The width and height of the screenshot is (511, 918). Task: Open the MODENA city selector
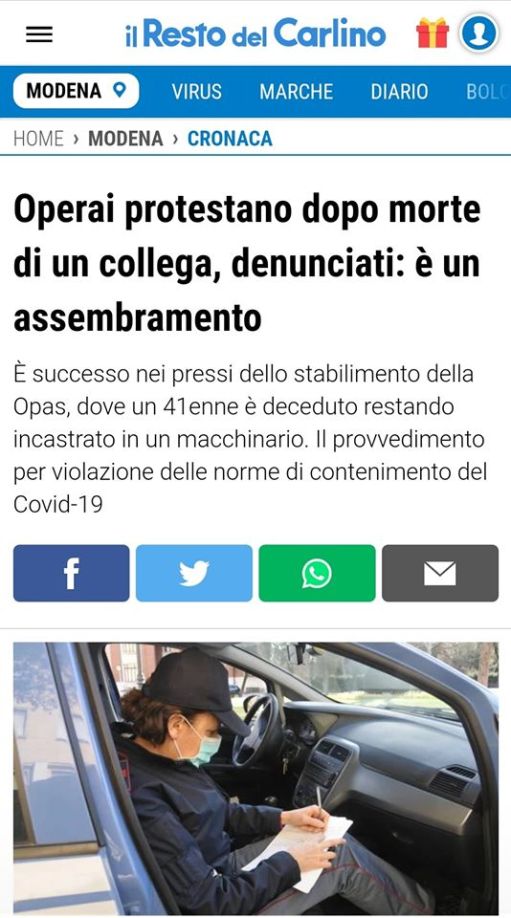[76, 91]
